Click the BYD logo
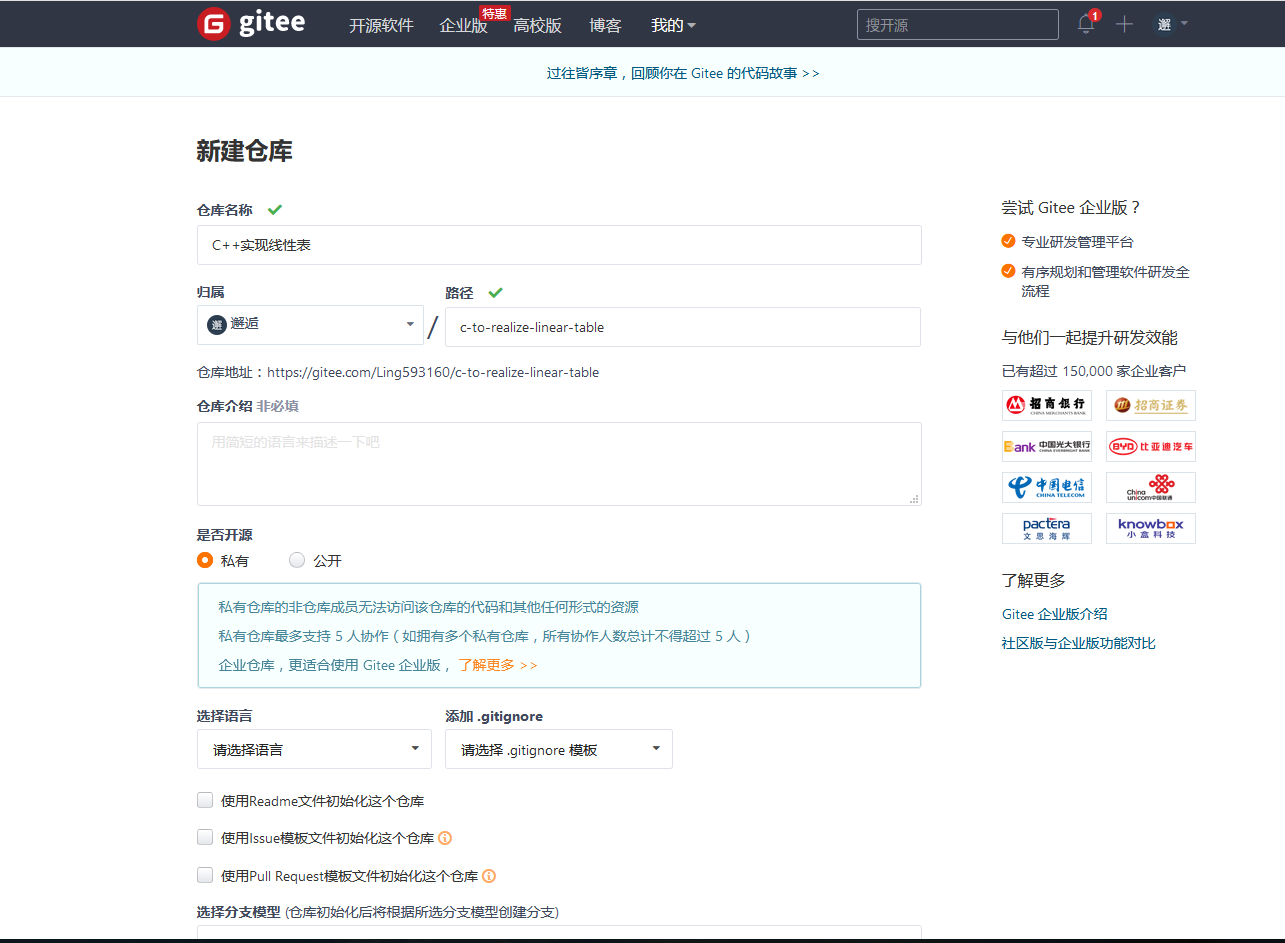Screen dimensions: 1285x943 tap(1151, 446)
